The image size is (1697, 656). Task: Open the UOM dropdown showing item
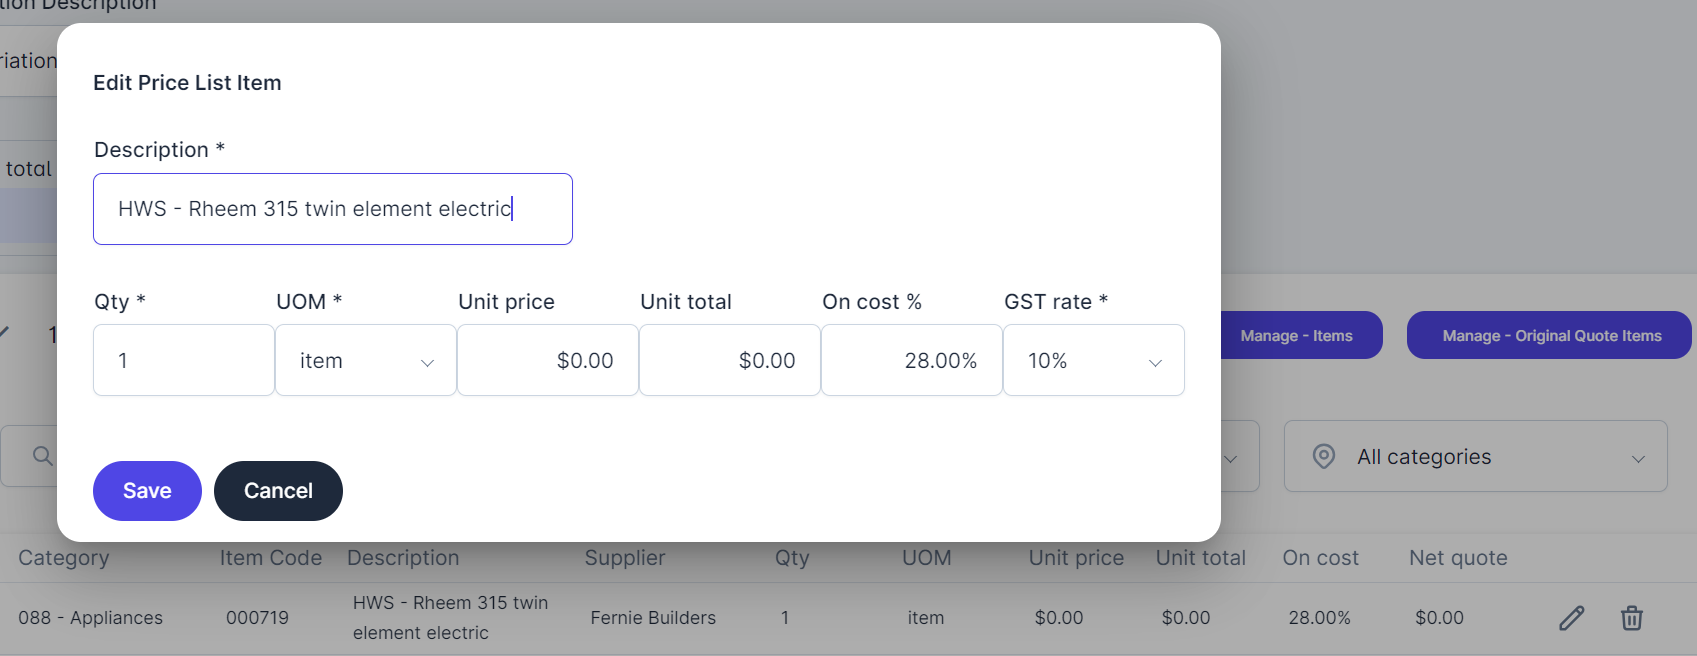pyautogui.click(x=365, y=360)
